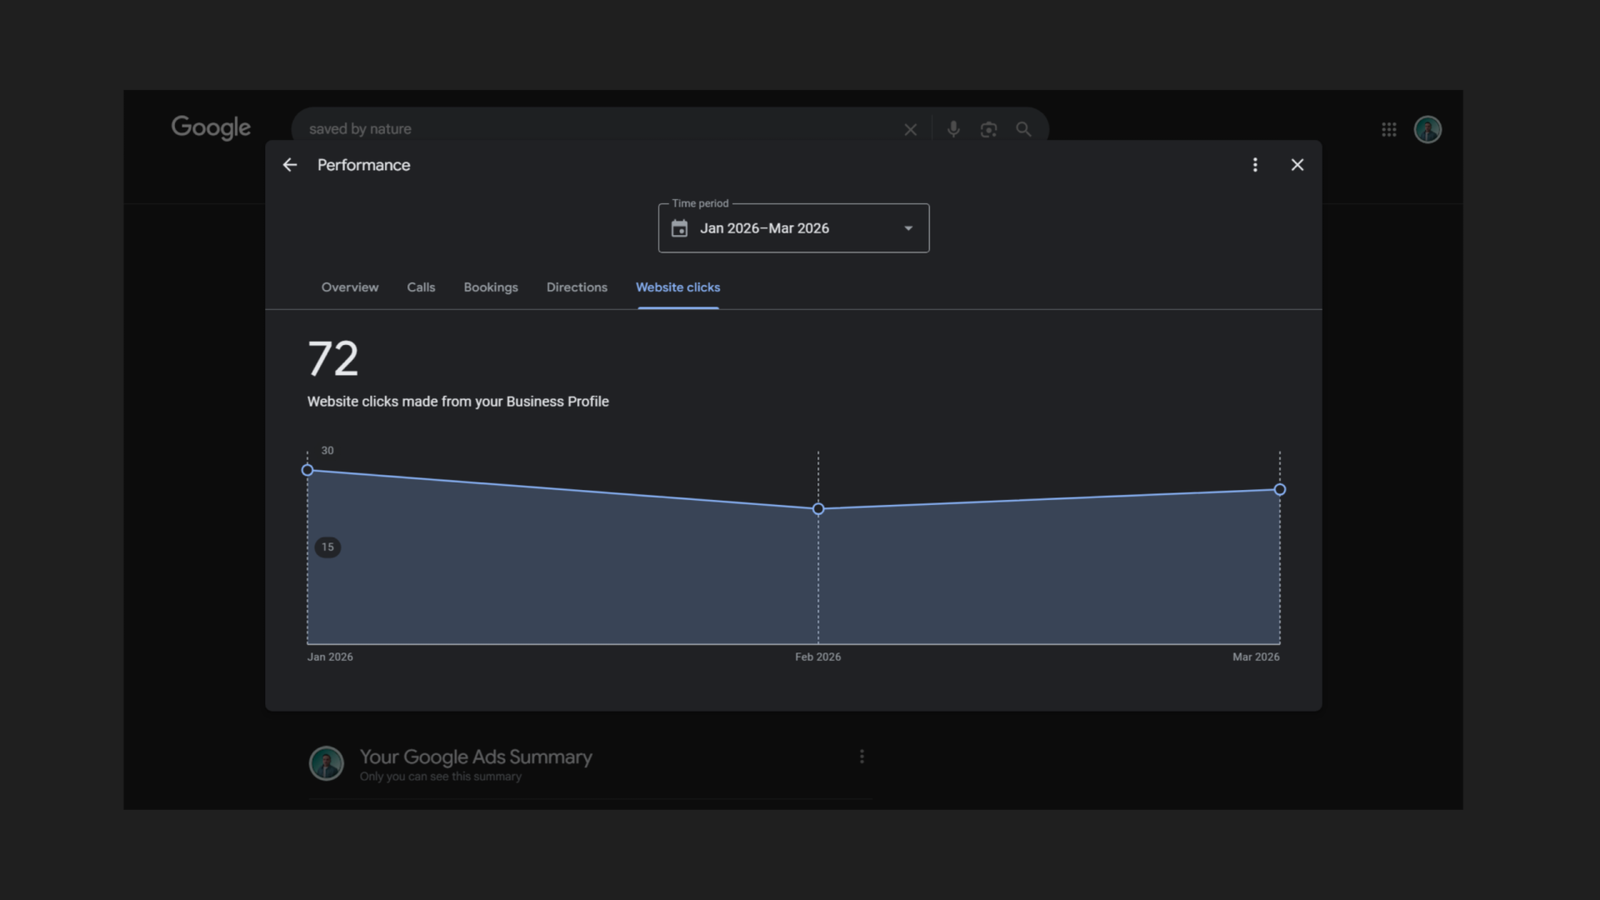This screenshot has width=1600, height=900.
Task: Open the Google apps grid
Action: pyautogui.click(x=1388, y=129)
